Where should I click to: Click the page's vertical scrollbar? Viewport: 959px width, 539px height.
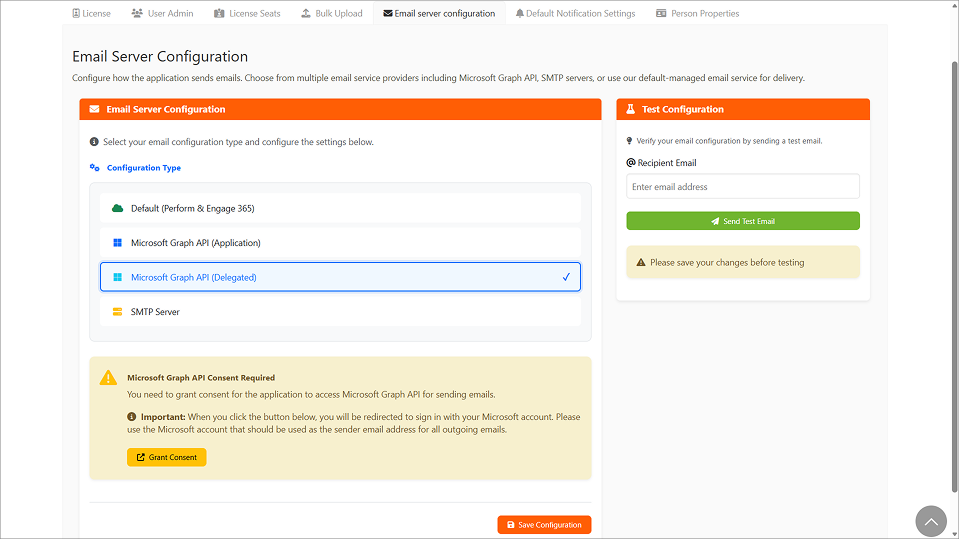954,275
